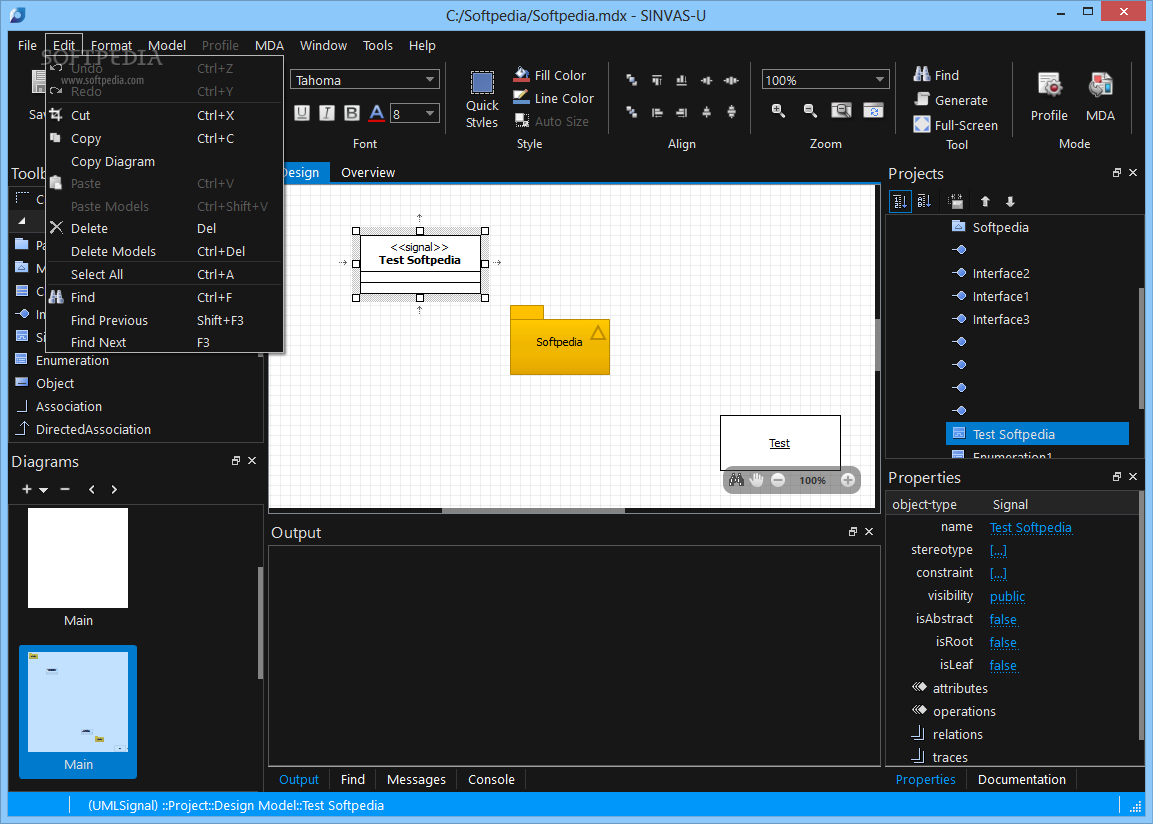The width and height of the screenshot is (1153, 824).
Task: Select Interface1 in Projects tree
Action: 1000,296
